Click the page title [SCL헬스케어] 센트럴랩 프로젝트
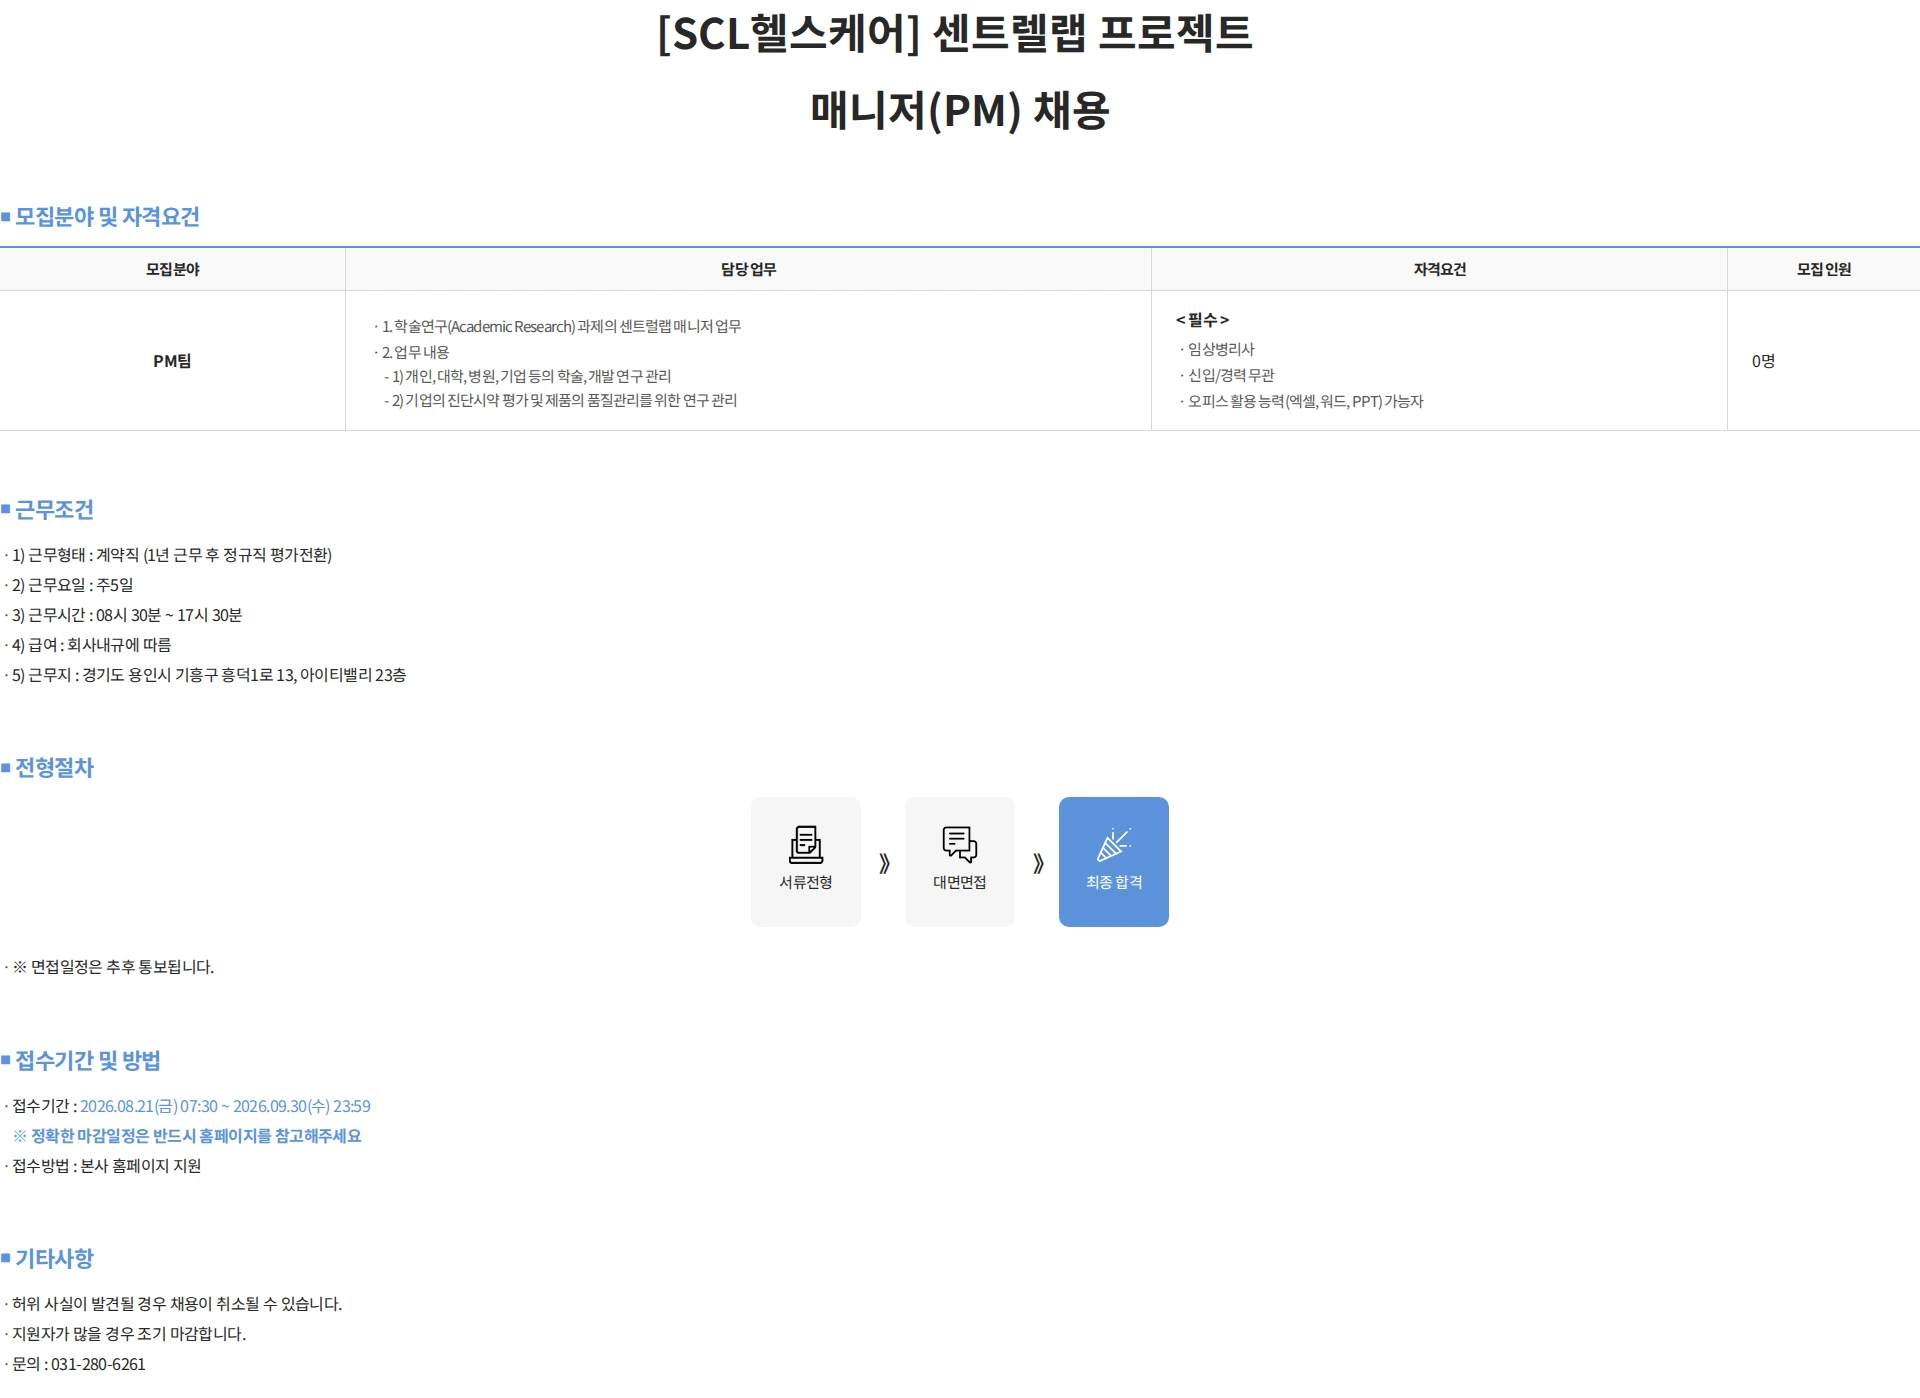The image size is (1920, 1398). pos(955,33)
